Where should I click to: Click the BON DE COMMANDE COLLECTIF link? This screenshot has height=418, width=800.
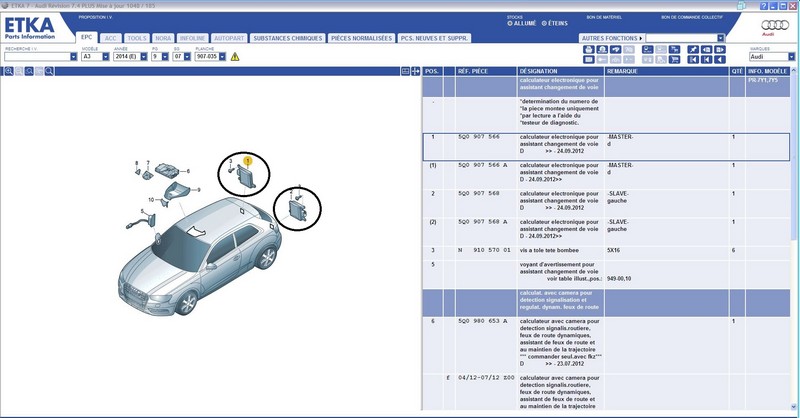698,17
